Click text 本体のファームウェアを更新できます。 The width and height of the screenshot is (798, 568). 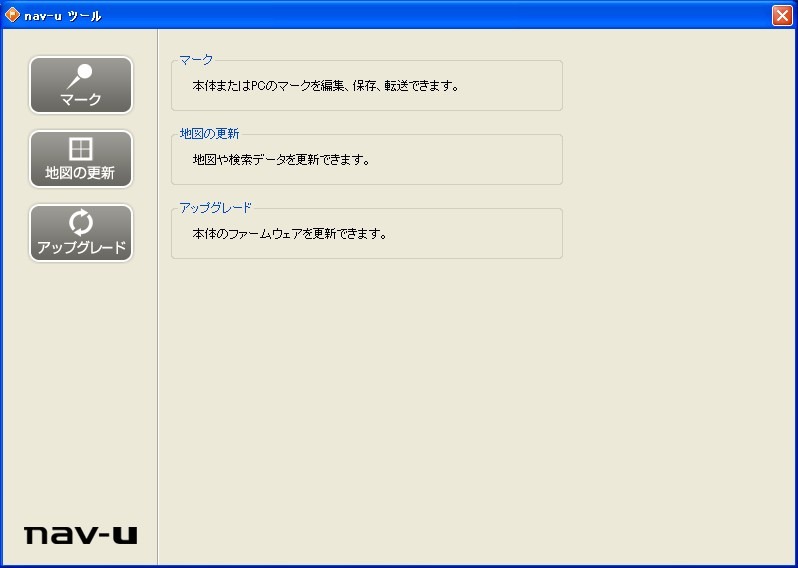pos(290,234)
